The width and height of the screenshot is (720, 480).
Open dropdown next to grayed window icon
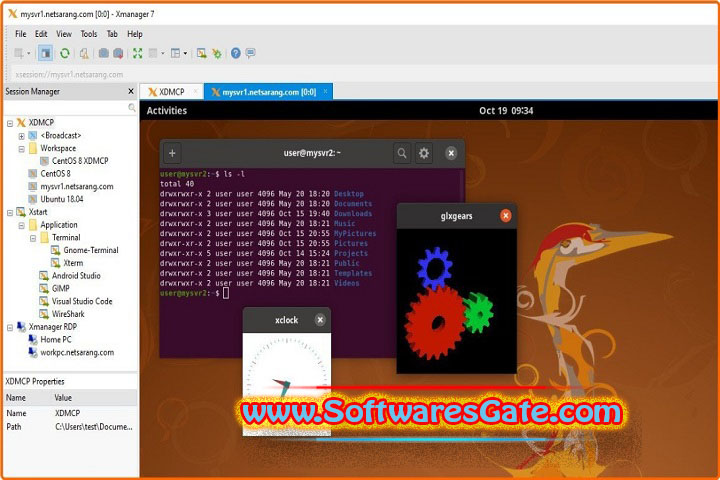click(x=163, y=53)
